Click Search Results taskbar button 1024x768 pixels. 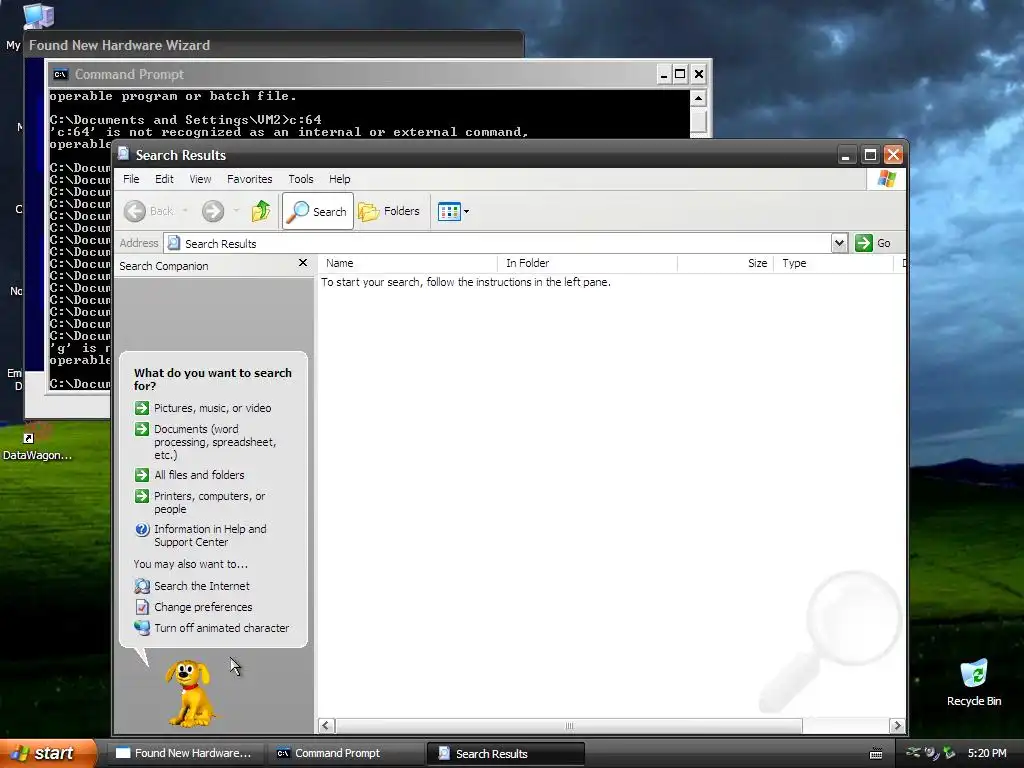pyautogui.click(x=505, y=753)
